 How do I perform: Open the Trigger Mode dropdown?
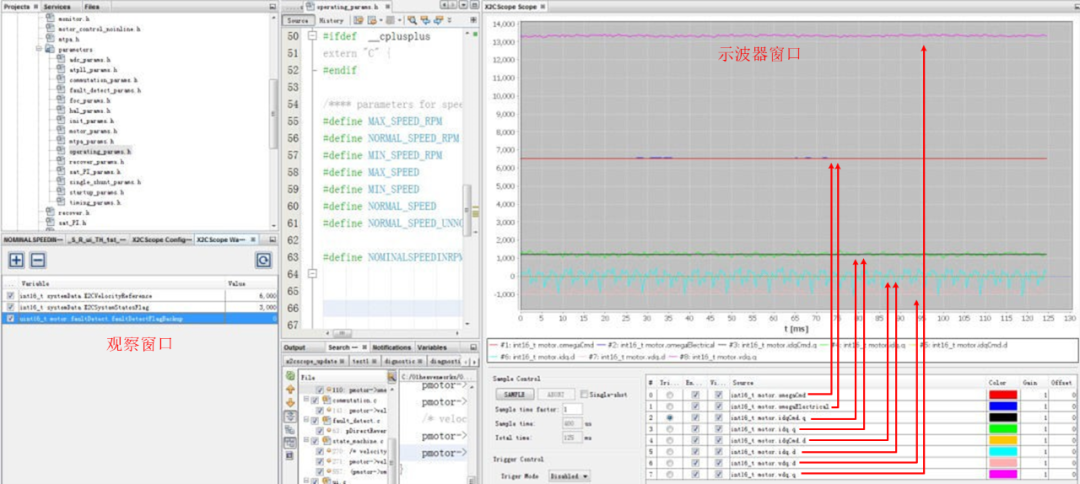click(569, 476)
